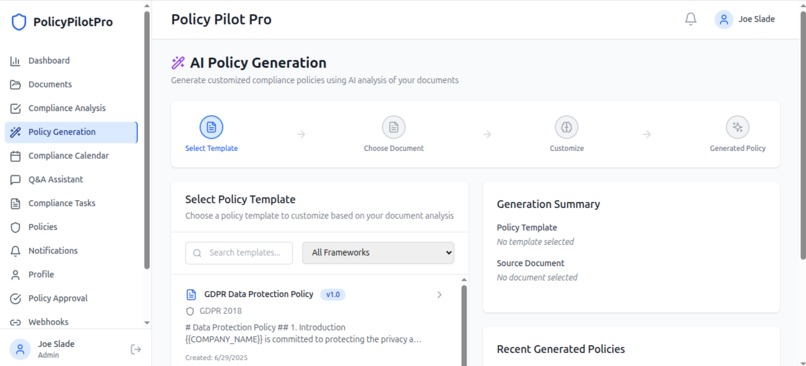Click the template description starting '# Data Protection Policy'
The image size is (806, 366).
(303, 334)
